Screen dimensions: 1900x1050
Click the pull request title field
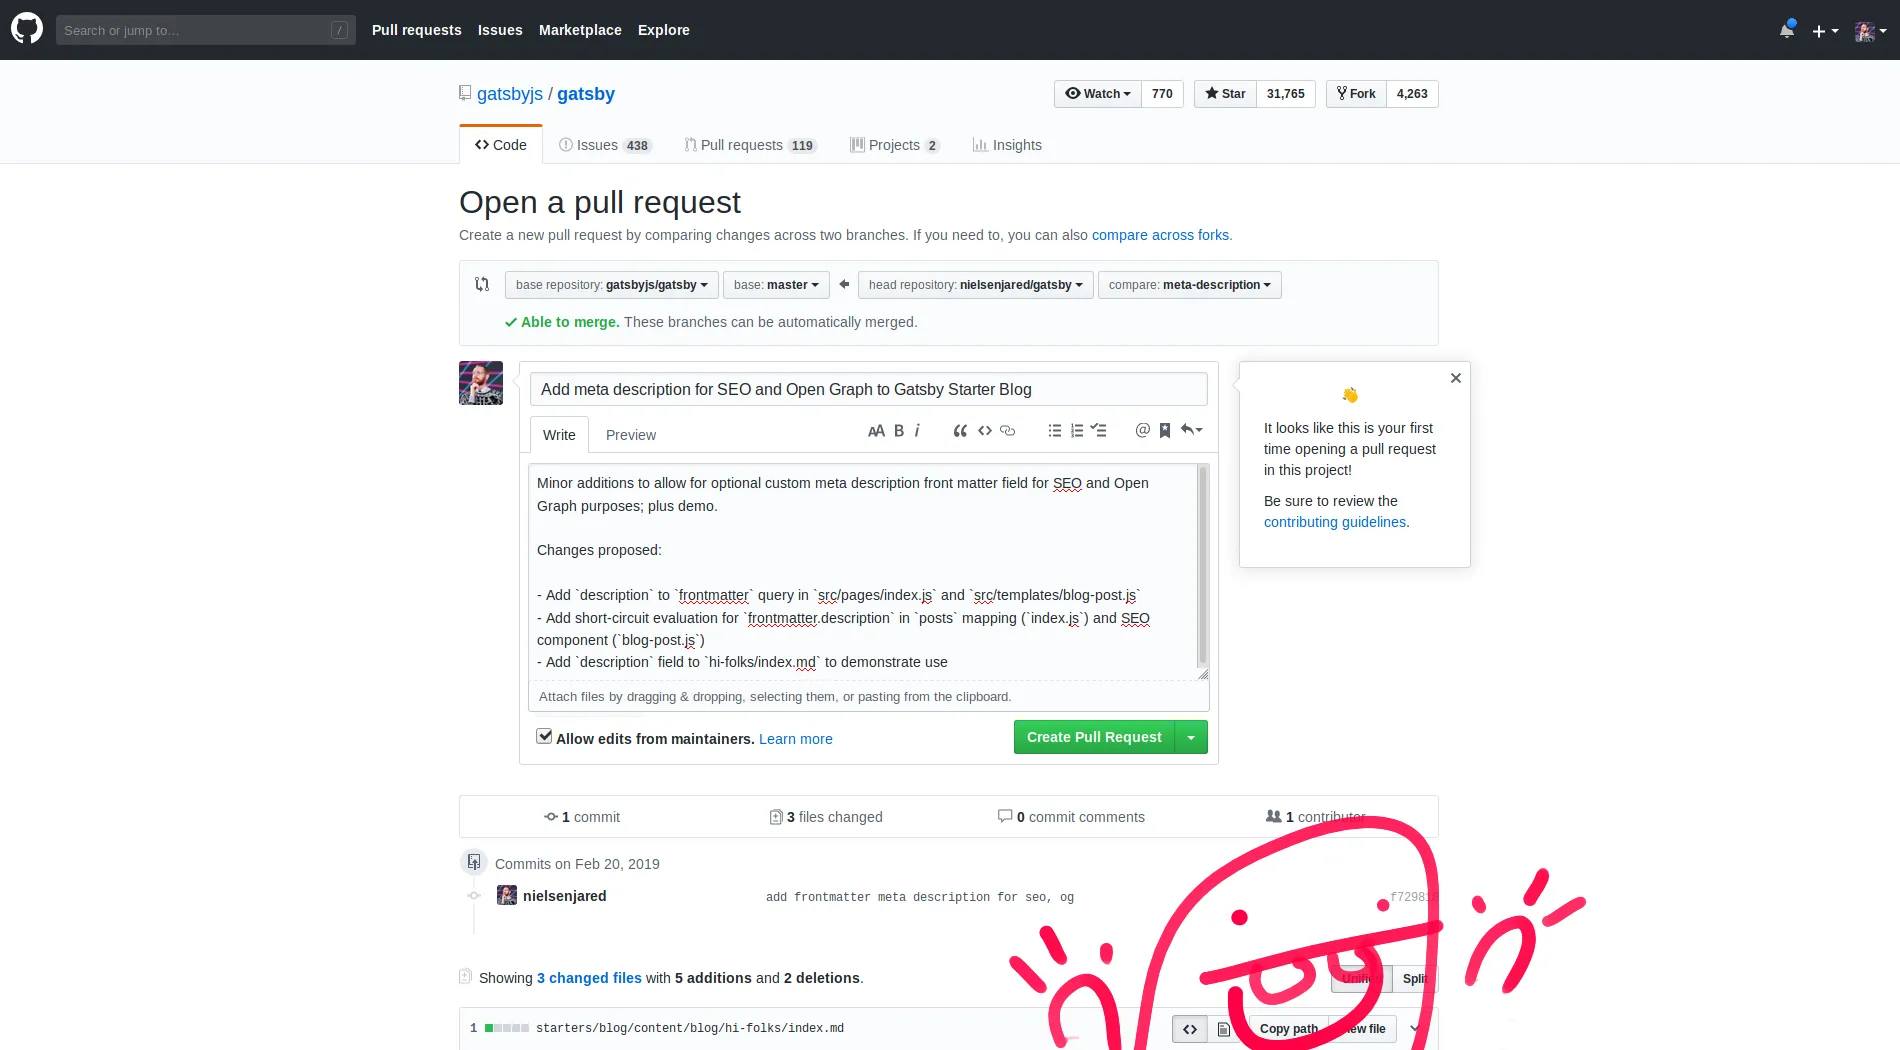[x=868, y=389]
